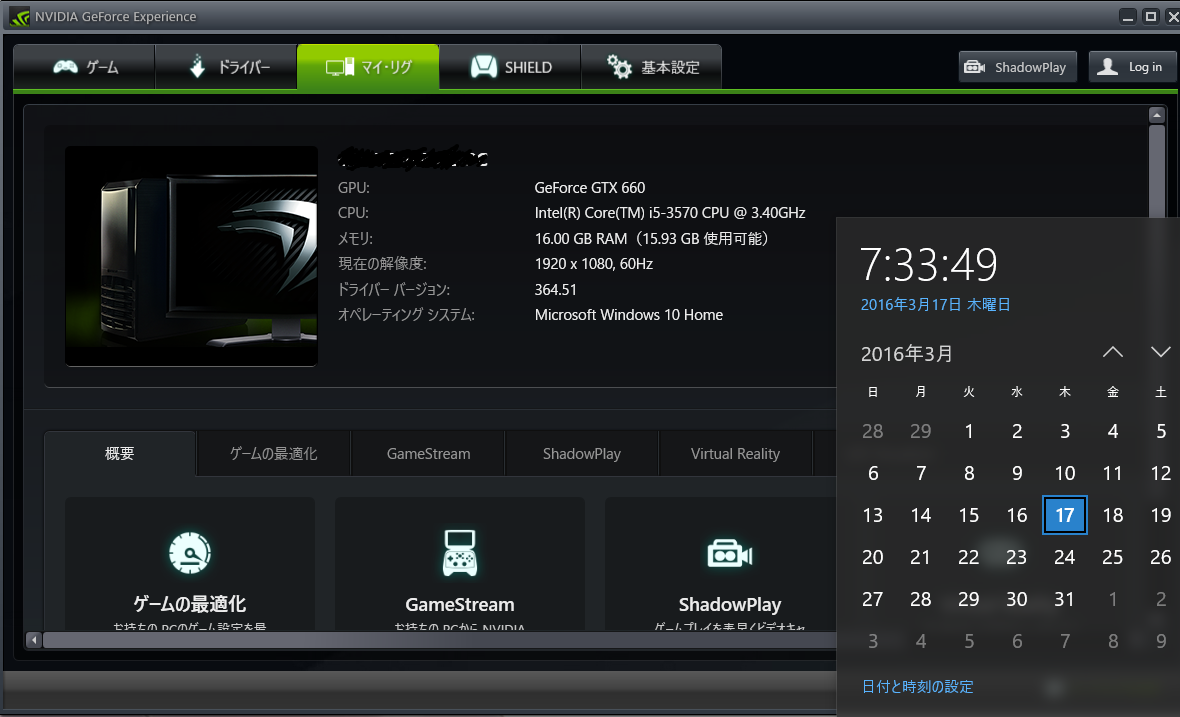Open the SHIELD tab
The image size is (1180, 717).
[510, 67]
